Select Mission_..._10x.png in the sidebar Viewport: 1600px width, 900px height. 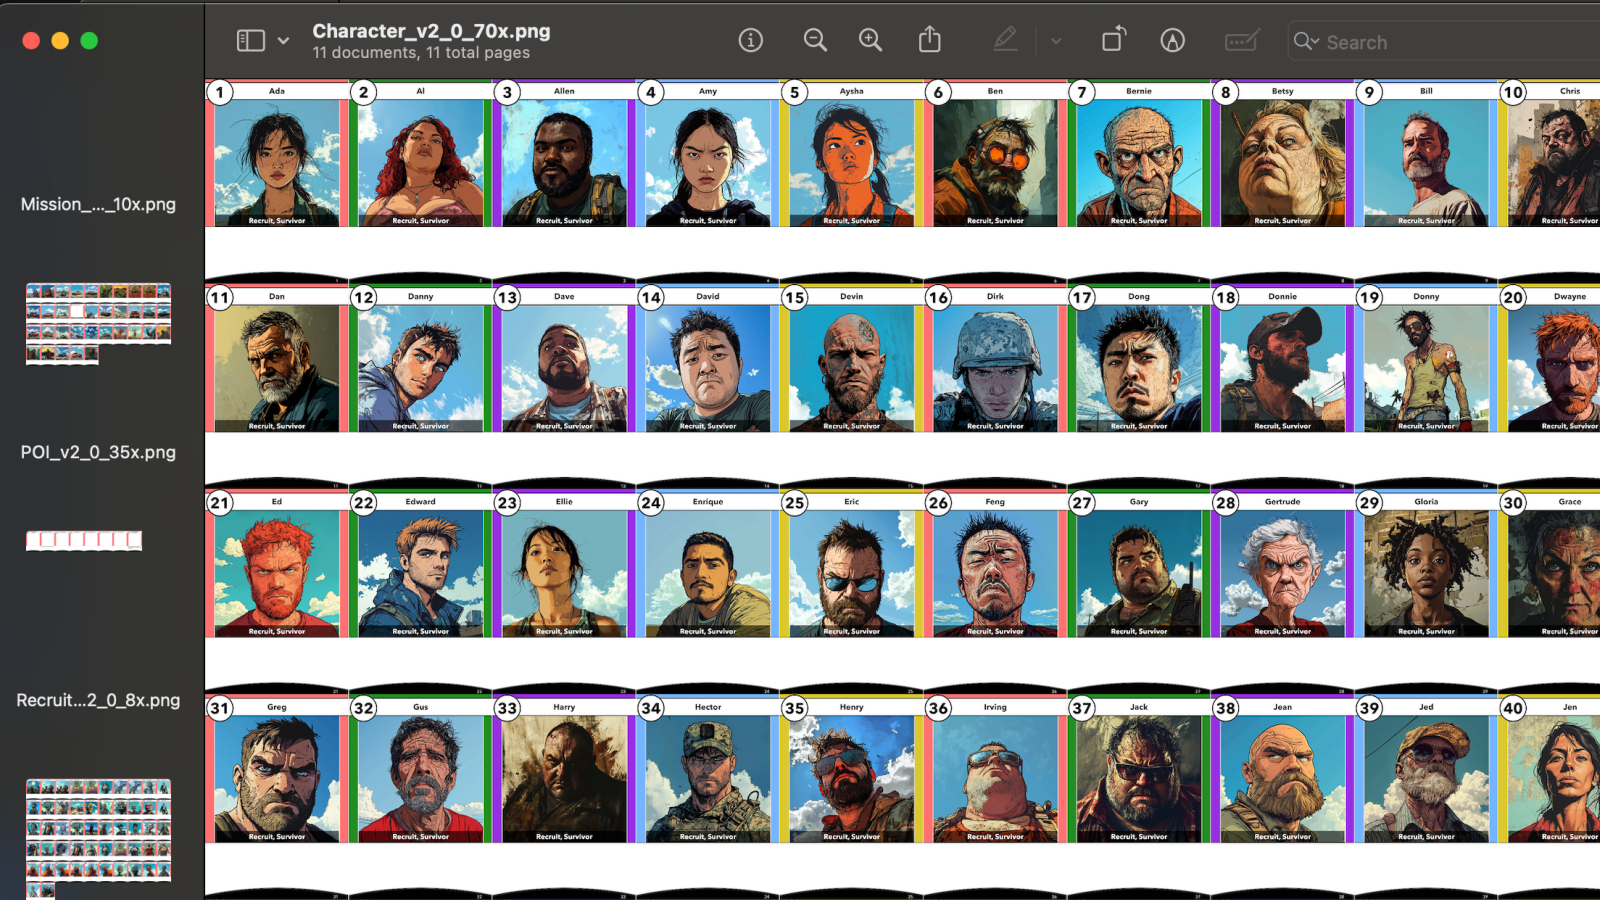click(98, 204)
